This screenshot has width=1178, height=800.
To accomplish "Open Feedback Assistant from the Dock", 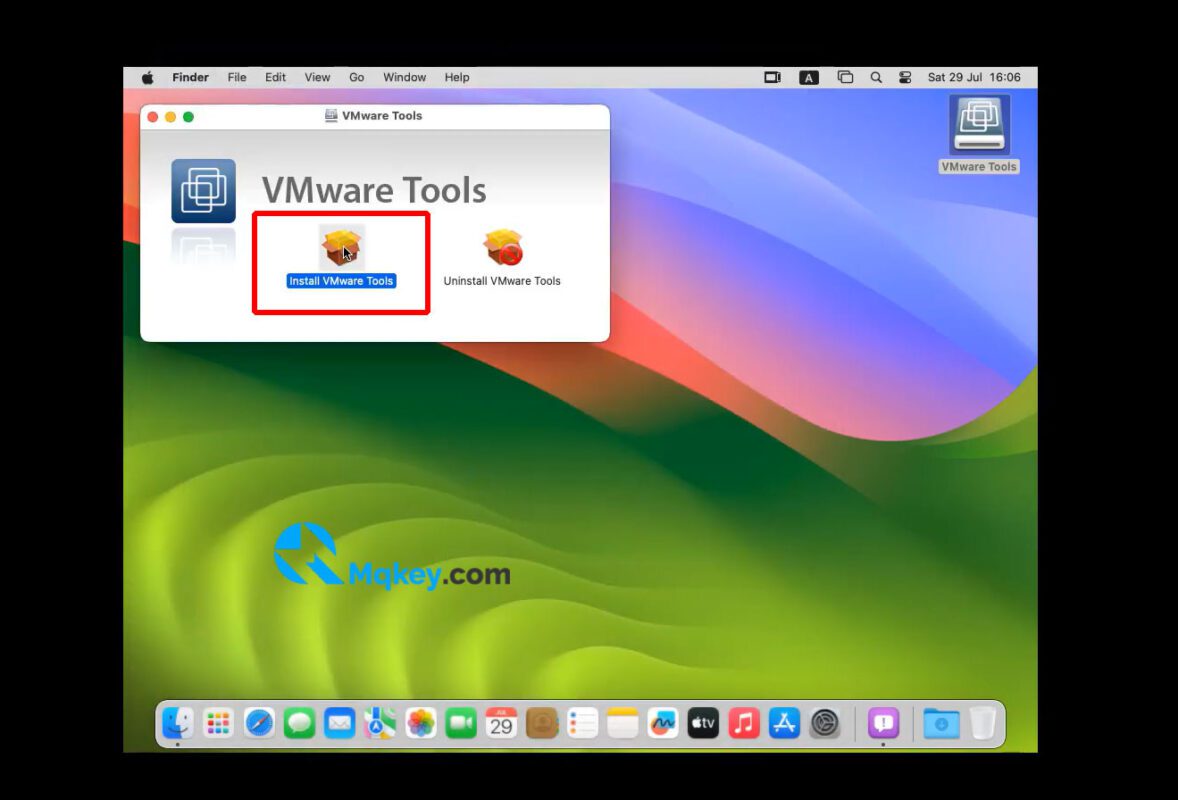I will (884, 723).
